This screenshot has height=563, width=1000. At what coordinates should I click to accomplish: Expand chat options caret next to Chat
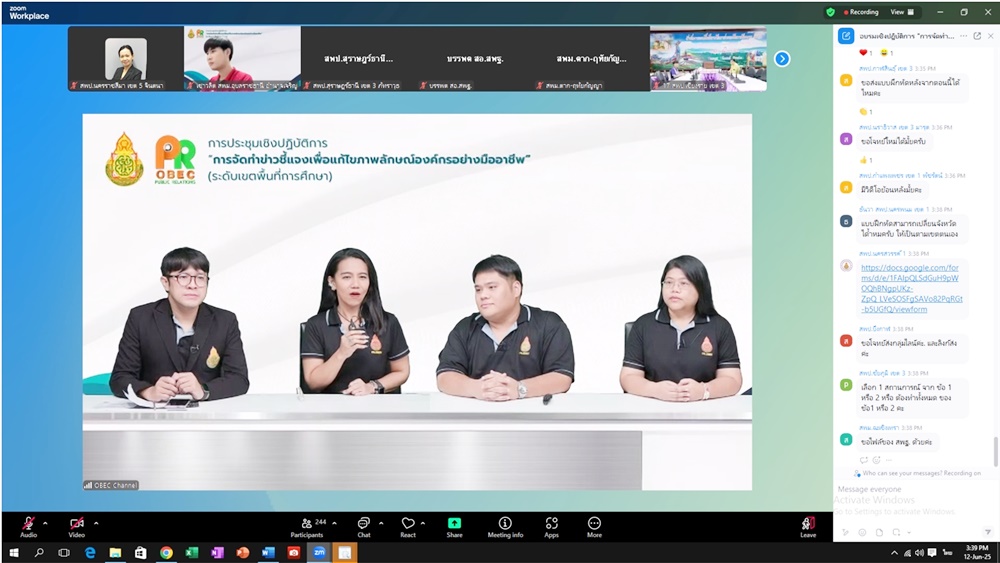click(381, 523)
